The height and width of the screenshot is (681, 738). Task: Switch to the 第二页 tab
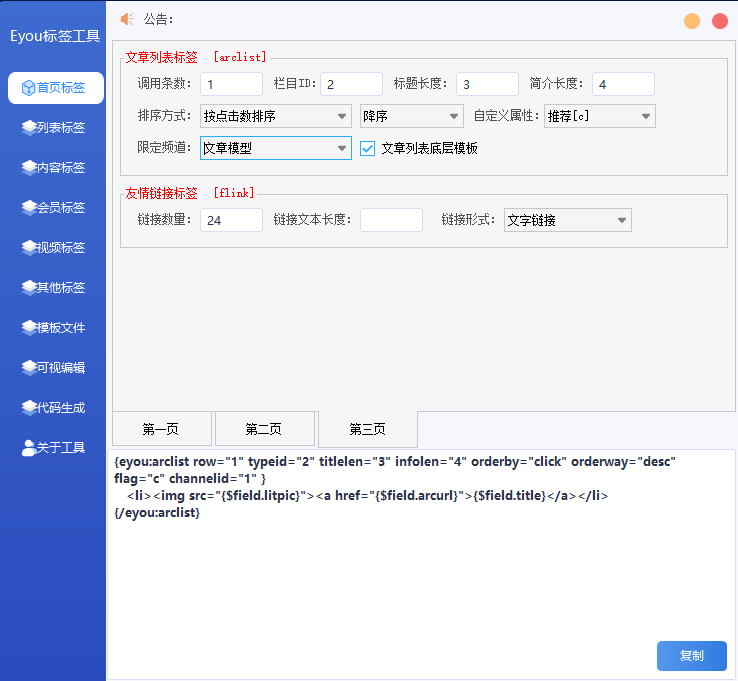(265, 429)
